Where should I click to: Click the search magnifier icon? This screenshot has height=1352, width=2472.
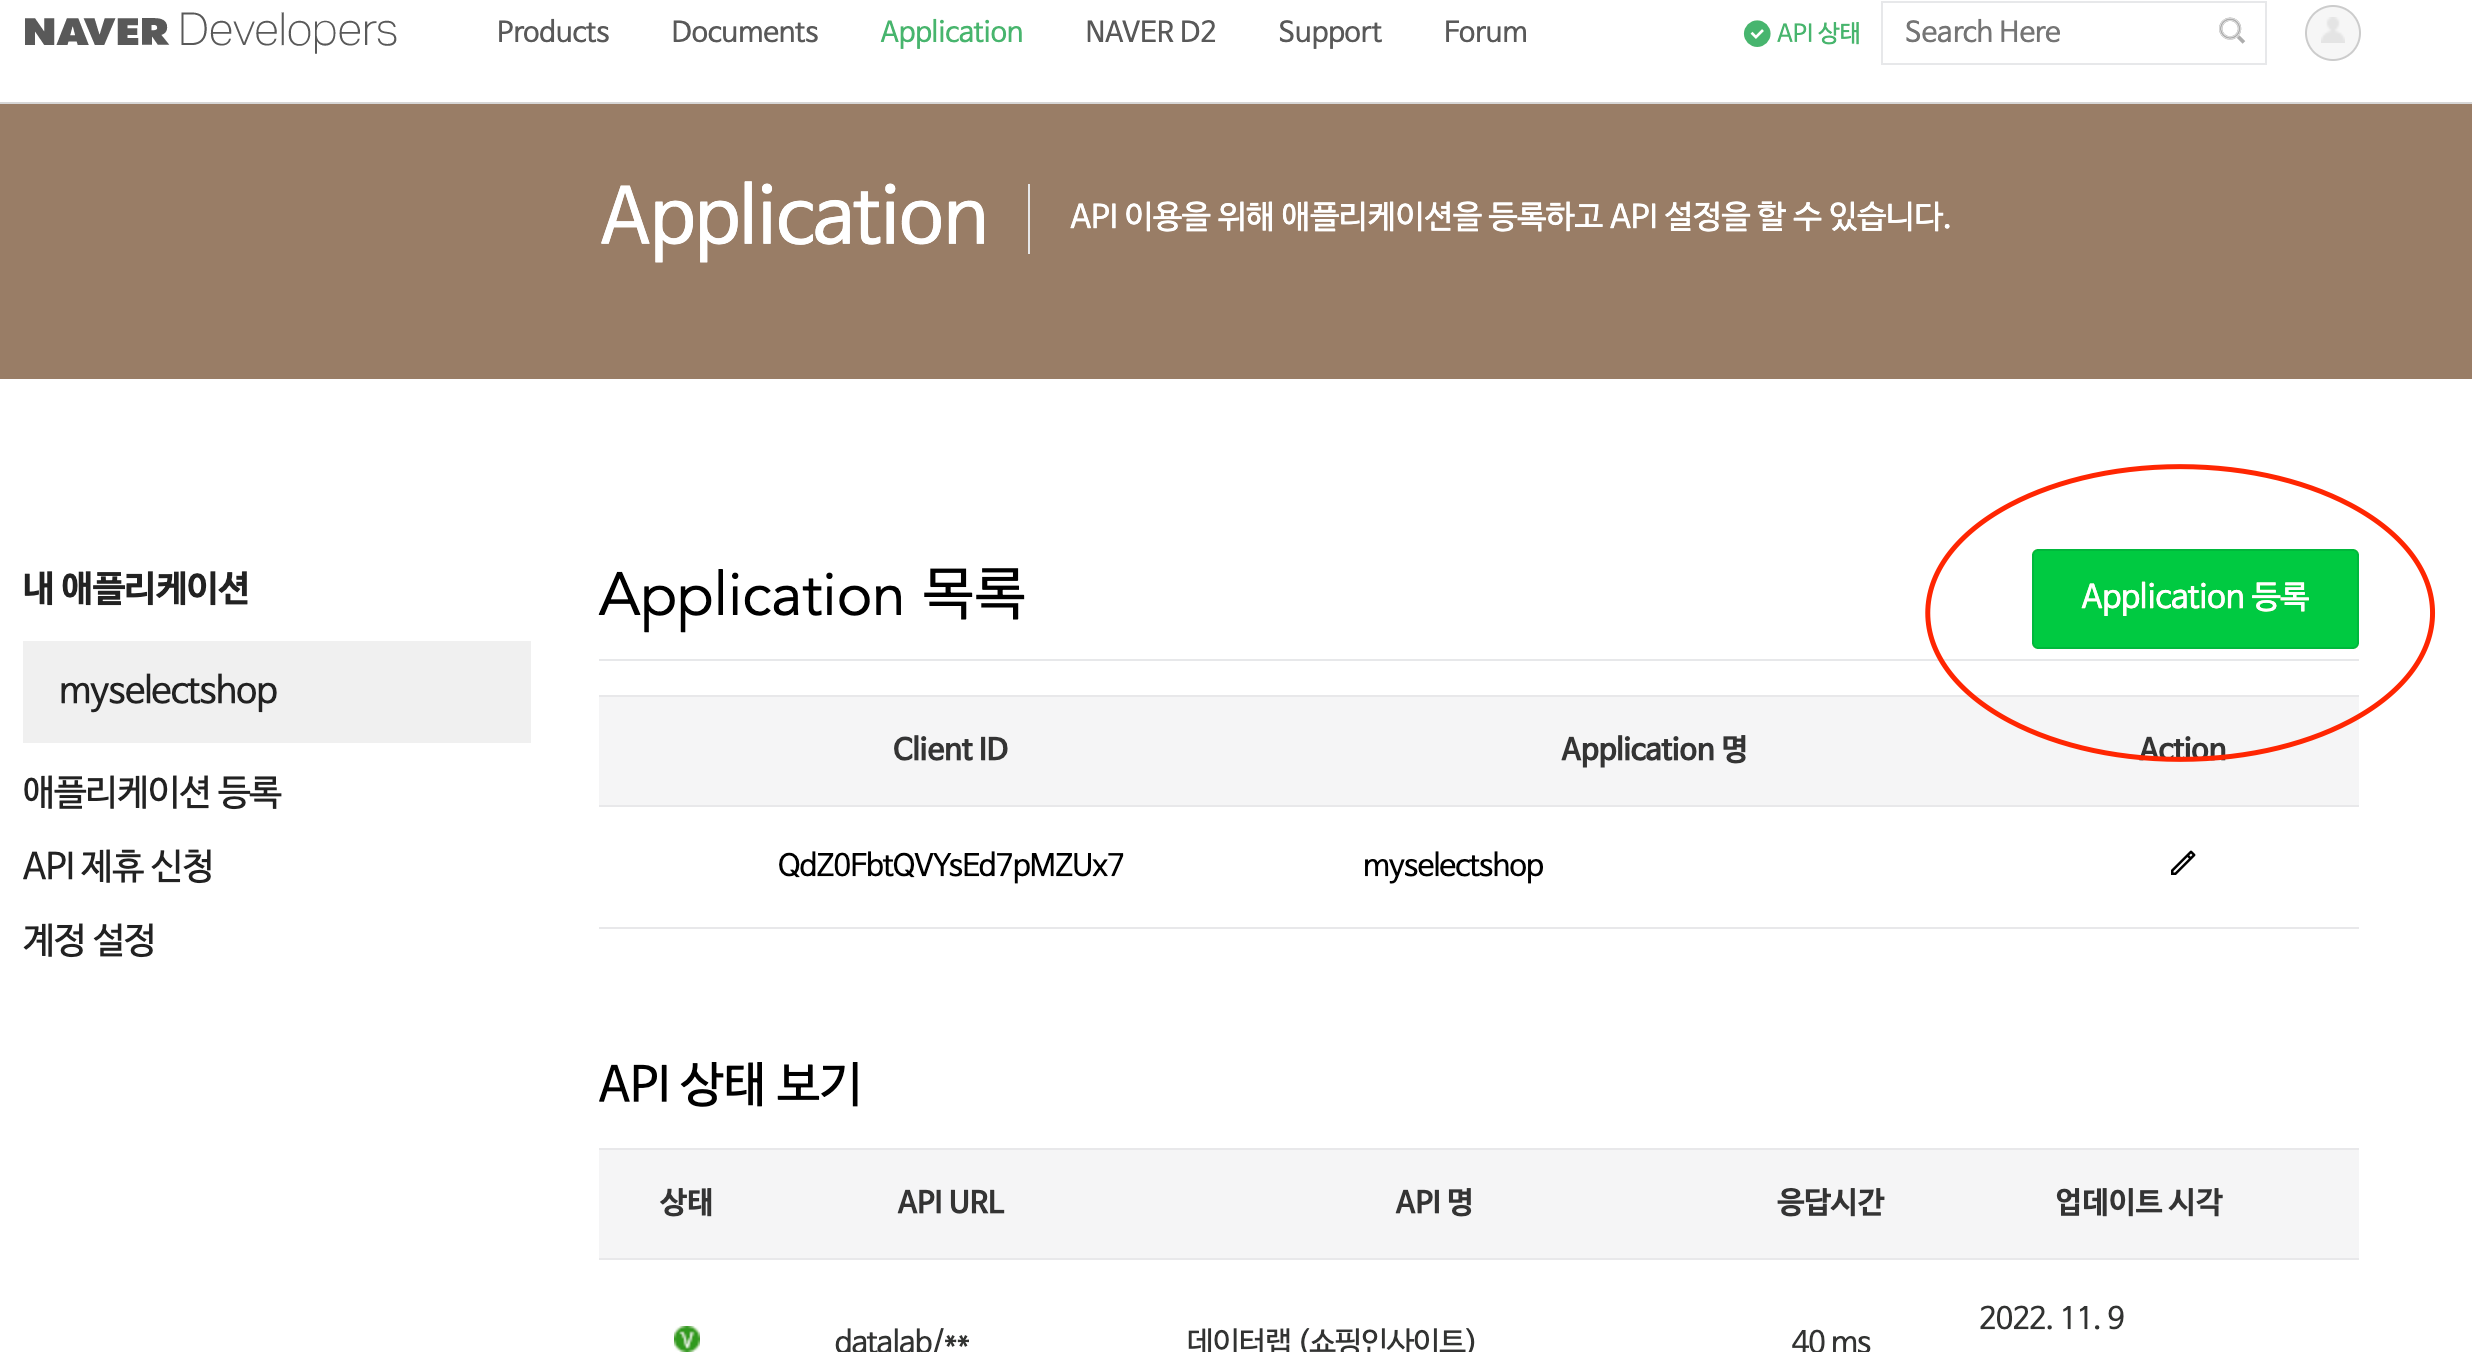point(2231,32)
